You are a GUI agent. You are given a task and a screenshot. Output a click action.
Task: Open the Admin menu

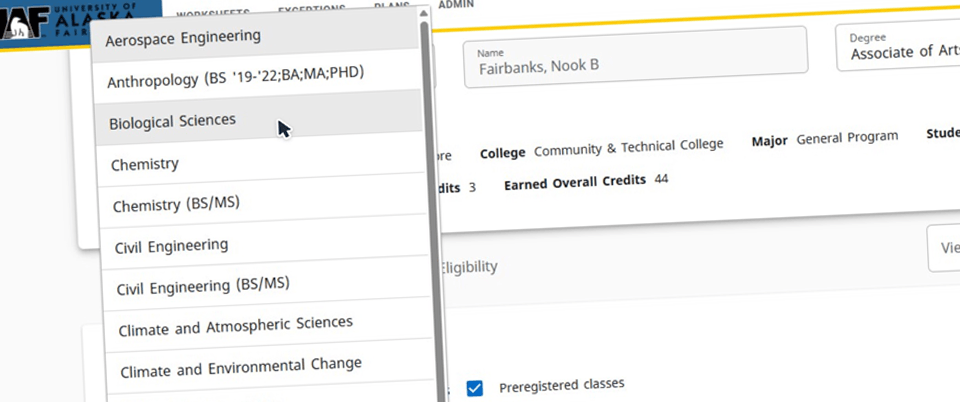(457, 5)
